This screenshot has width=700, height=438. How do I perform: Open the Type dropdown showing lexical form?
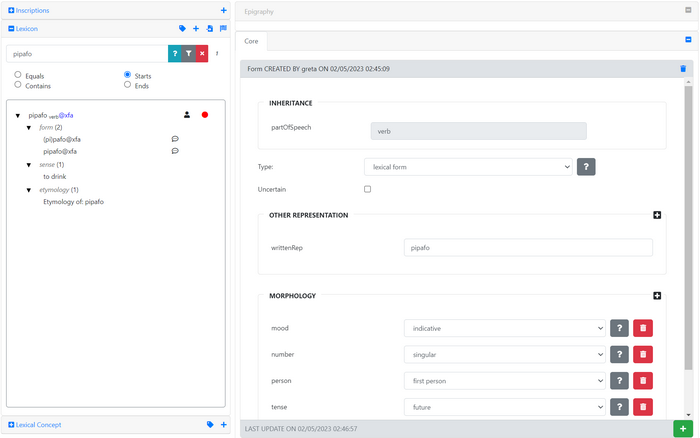pyautogui.click(x=467, y=167)
